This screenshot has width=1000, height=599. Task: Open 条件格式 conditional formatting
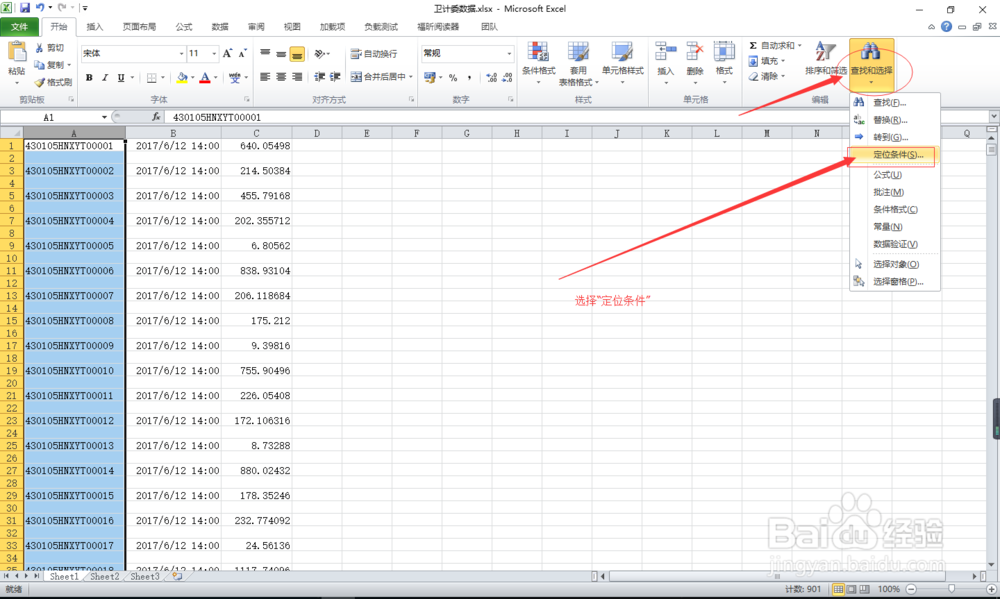(538, 63)
